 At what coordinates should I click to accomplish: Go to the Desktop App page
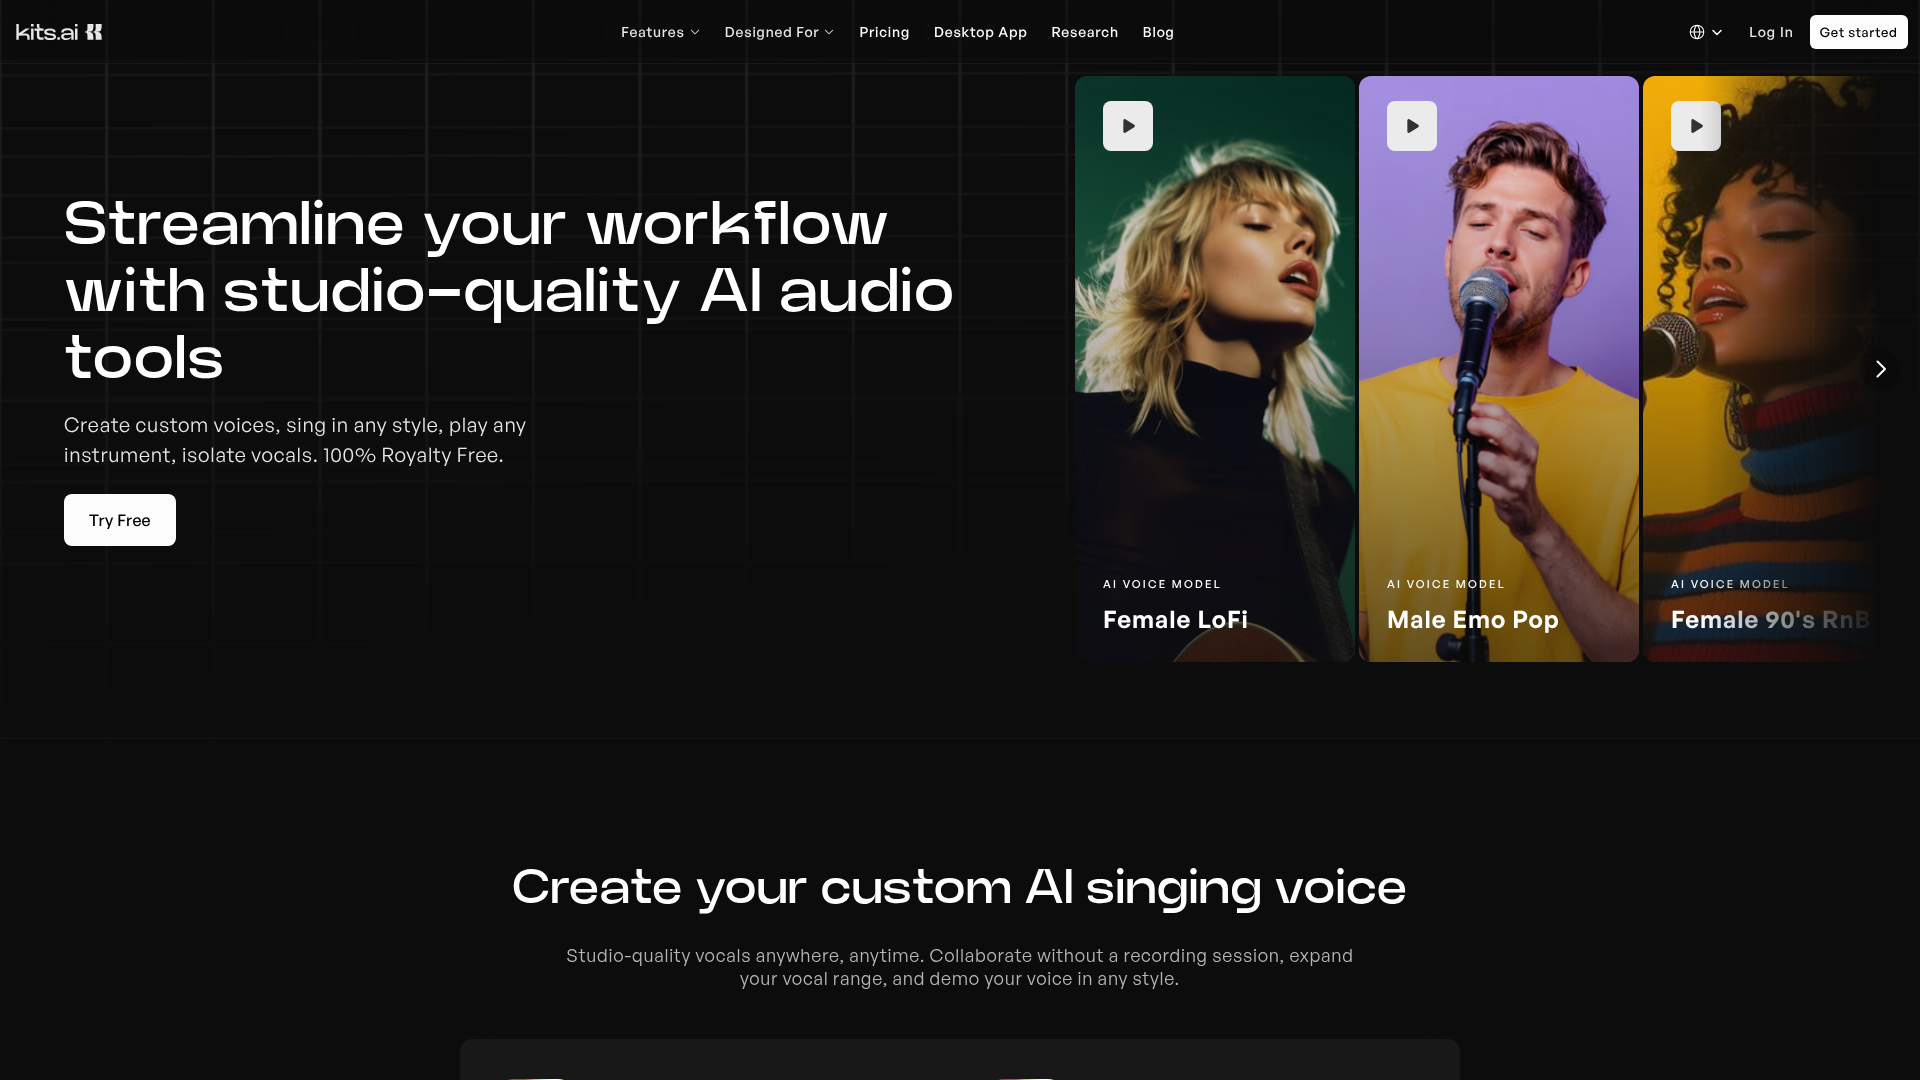tap(979, 31)
